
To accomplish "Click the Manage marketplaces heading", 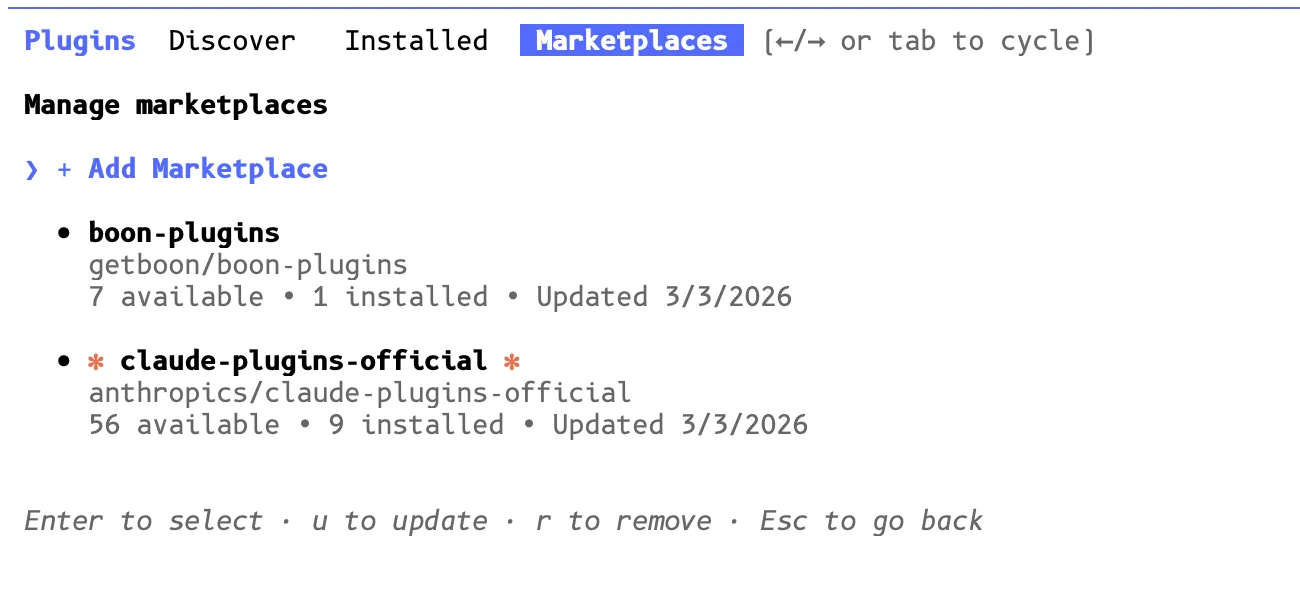I will [x=175, y=104].
